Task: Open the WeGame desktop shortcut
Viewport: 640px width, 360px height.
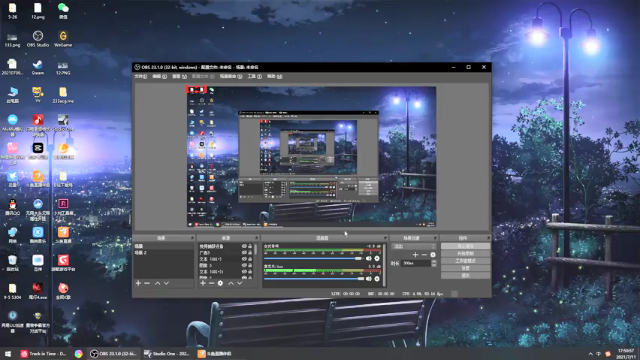Action: 63,39
